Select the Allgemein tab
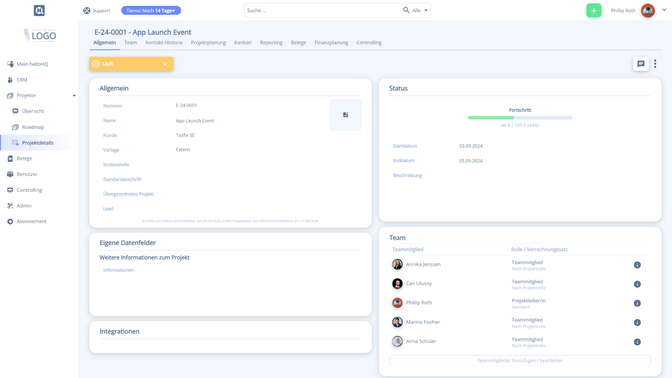Viewport: 672px width, 378px height. pos(105,42)
